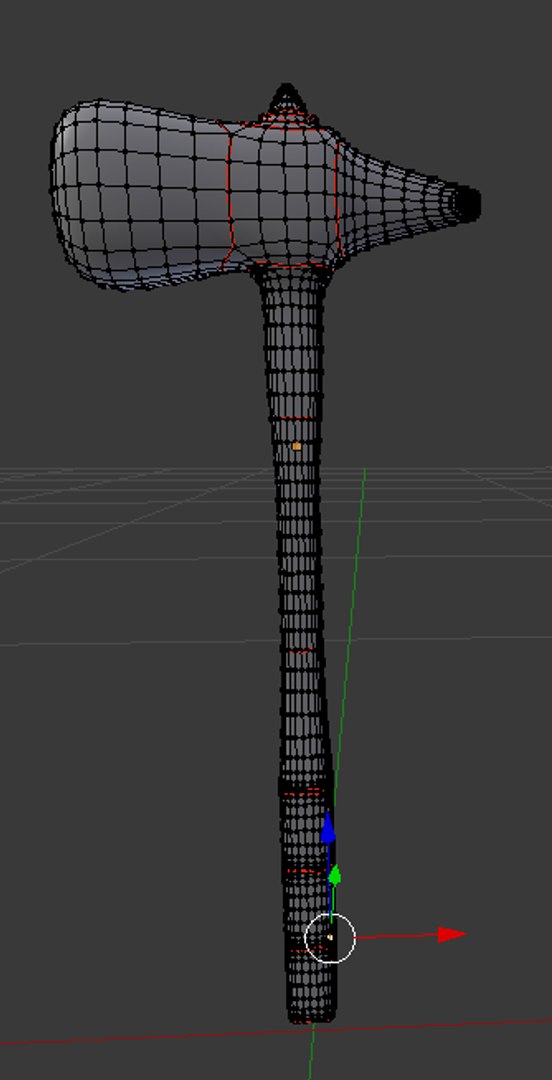
Task: Click the red X-axis manipulator arrow
Action: click(452, 935)
